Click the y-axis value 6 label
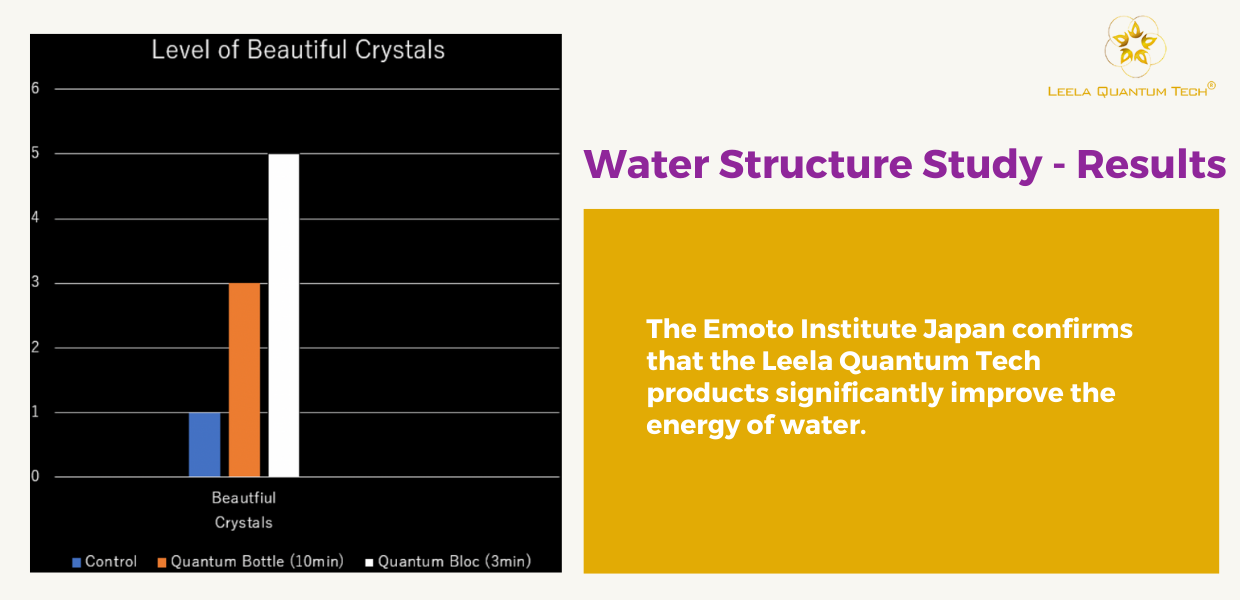The height and width of the screenshot is (600, 1240). click(x=35, y=88)
